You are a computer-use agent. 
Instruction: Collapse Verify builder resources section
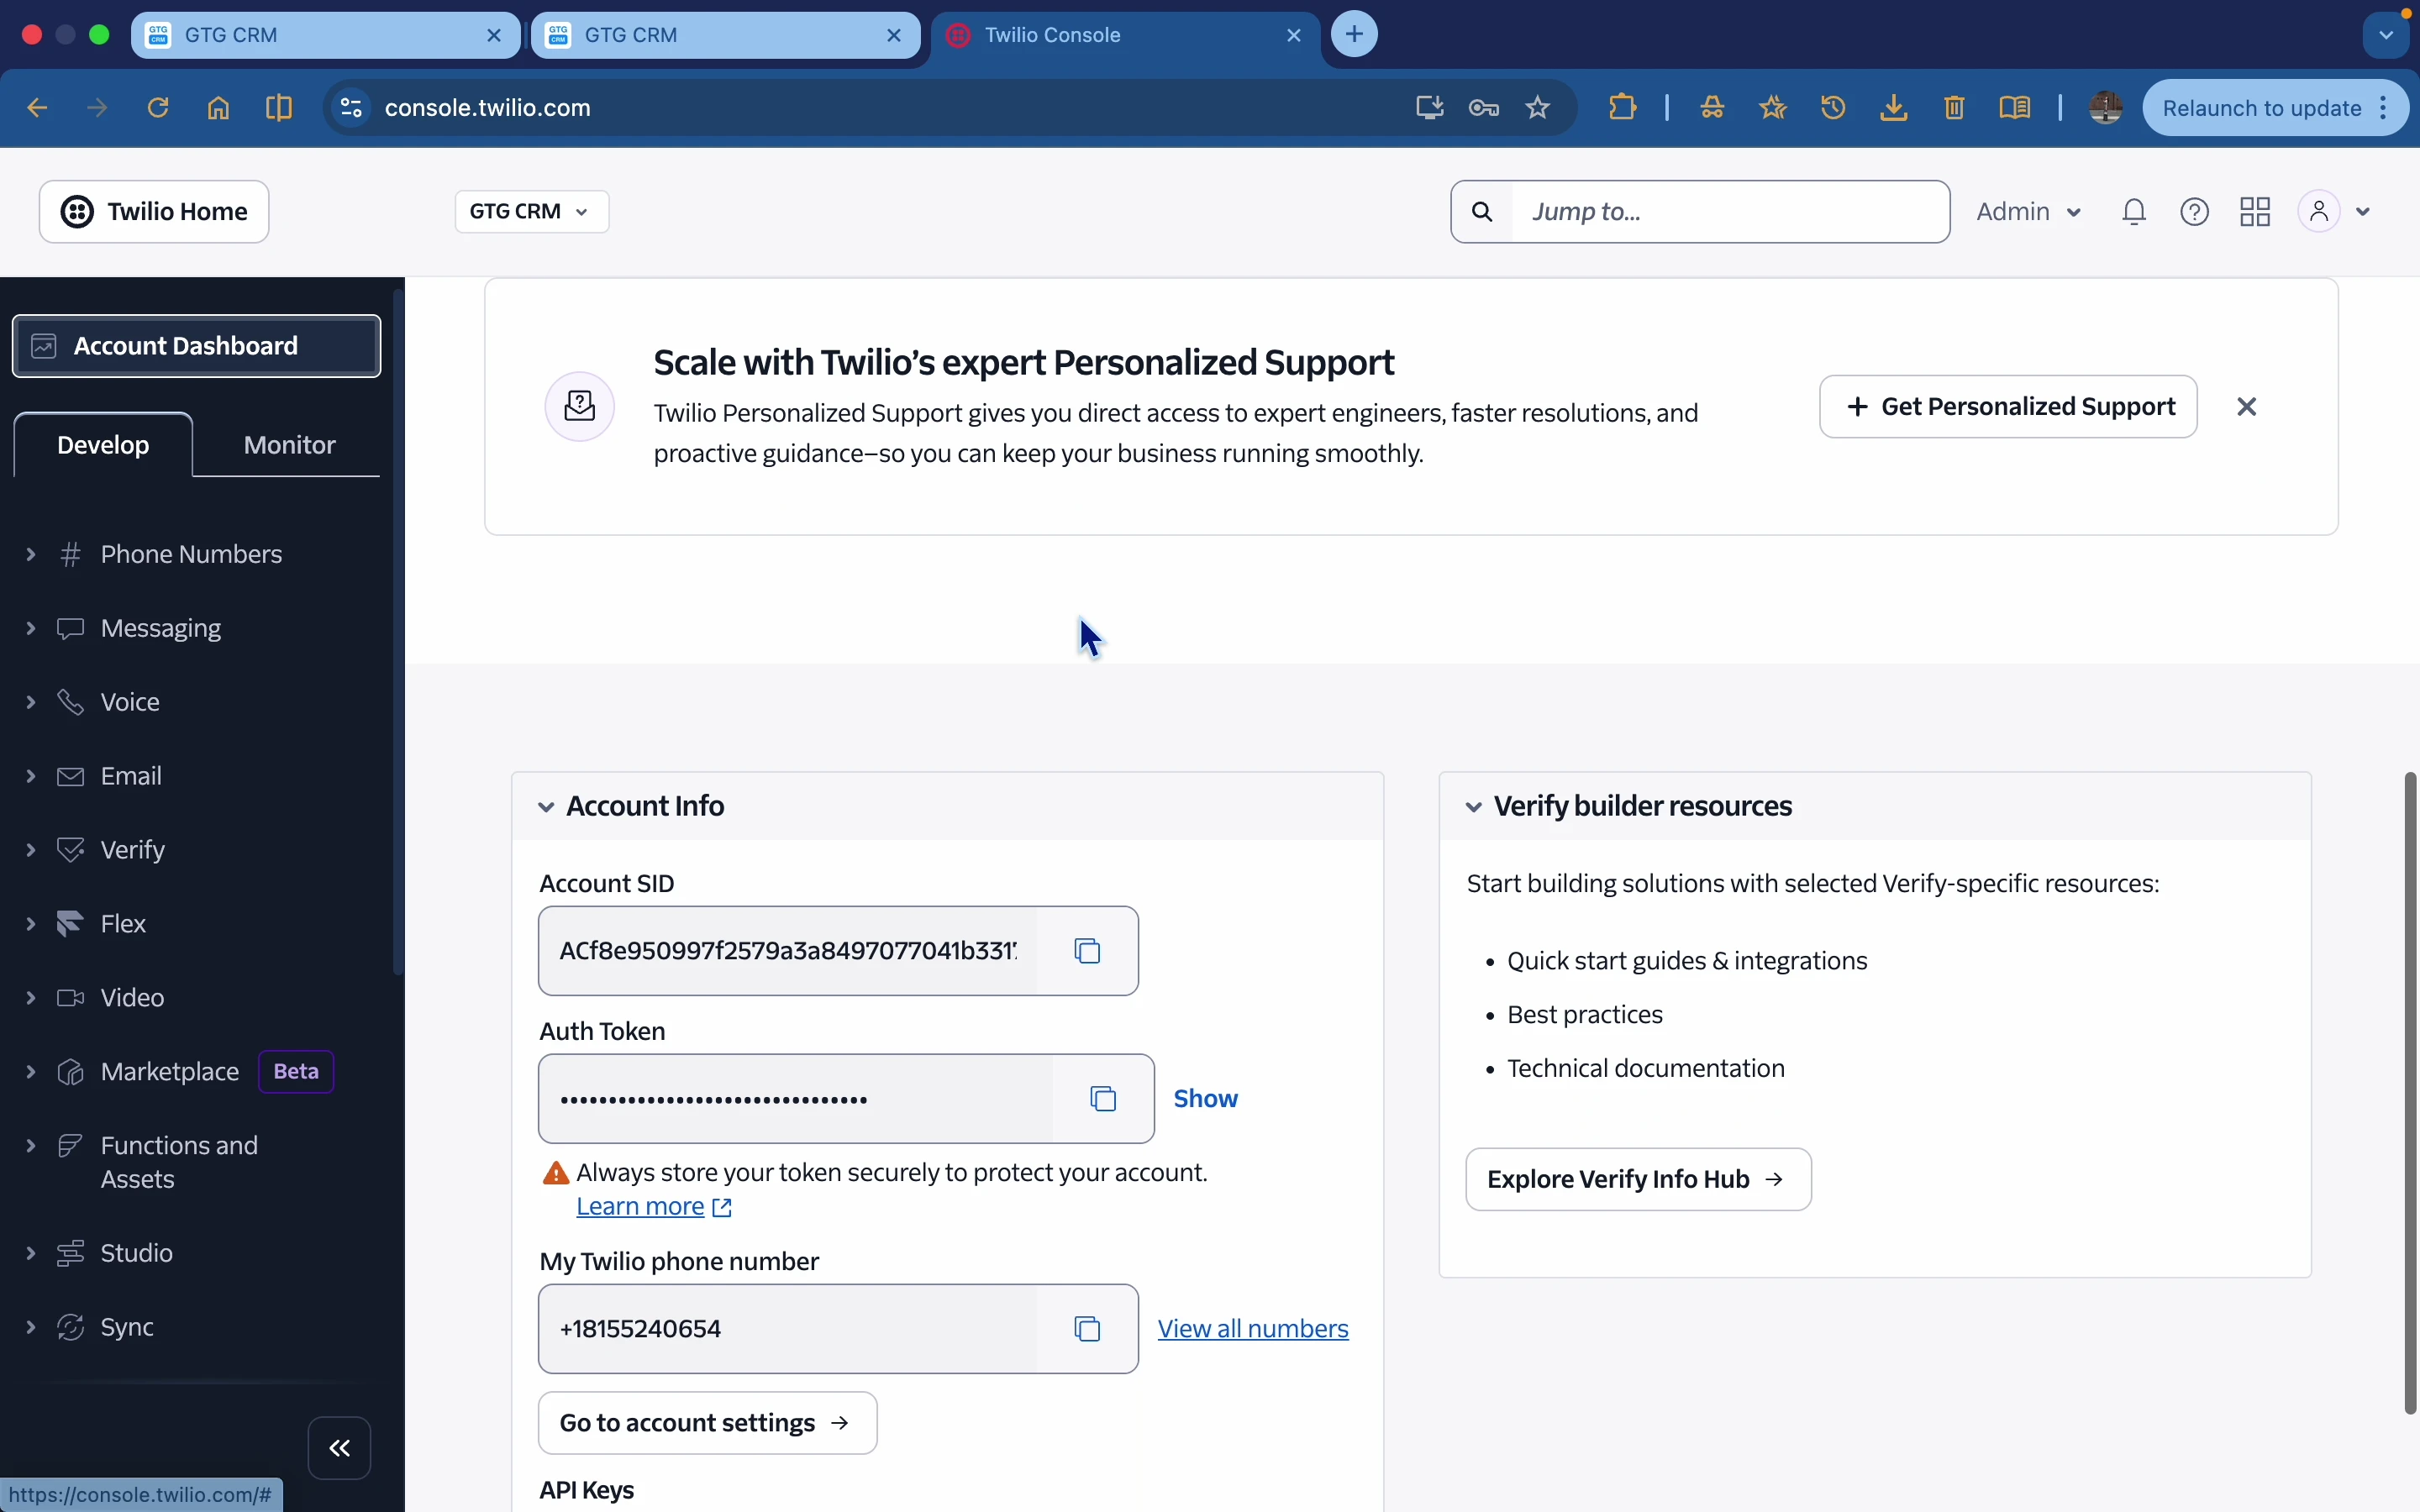[x=1474, y=807]
